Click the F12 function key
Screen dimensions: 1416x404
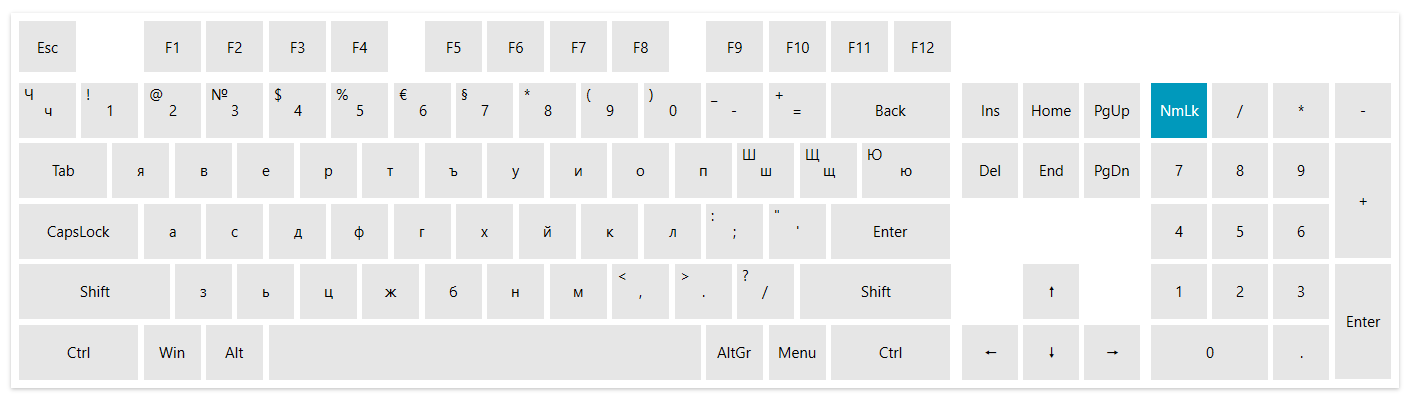pyautogui.click(x=922, y=47)
